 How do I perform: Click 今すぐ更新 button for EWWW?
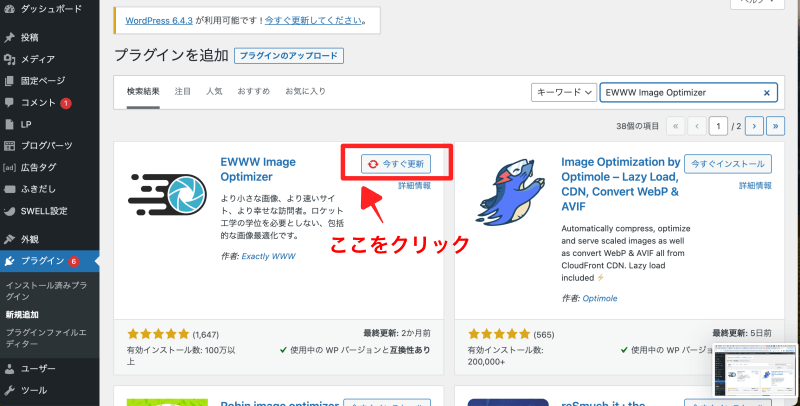pyautogui.click(x=396, y=164)
